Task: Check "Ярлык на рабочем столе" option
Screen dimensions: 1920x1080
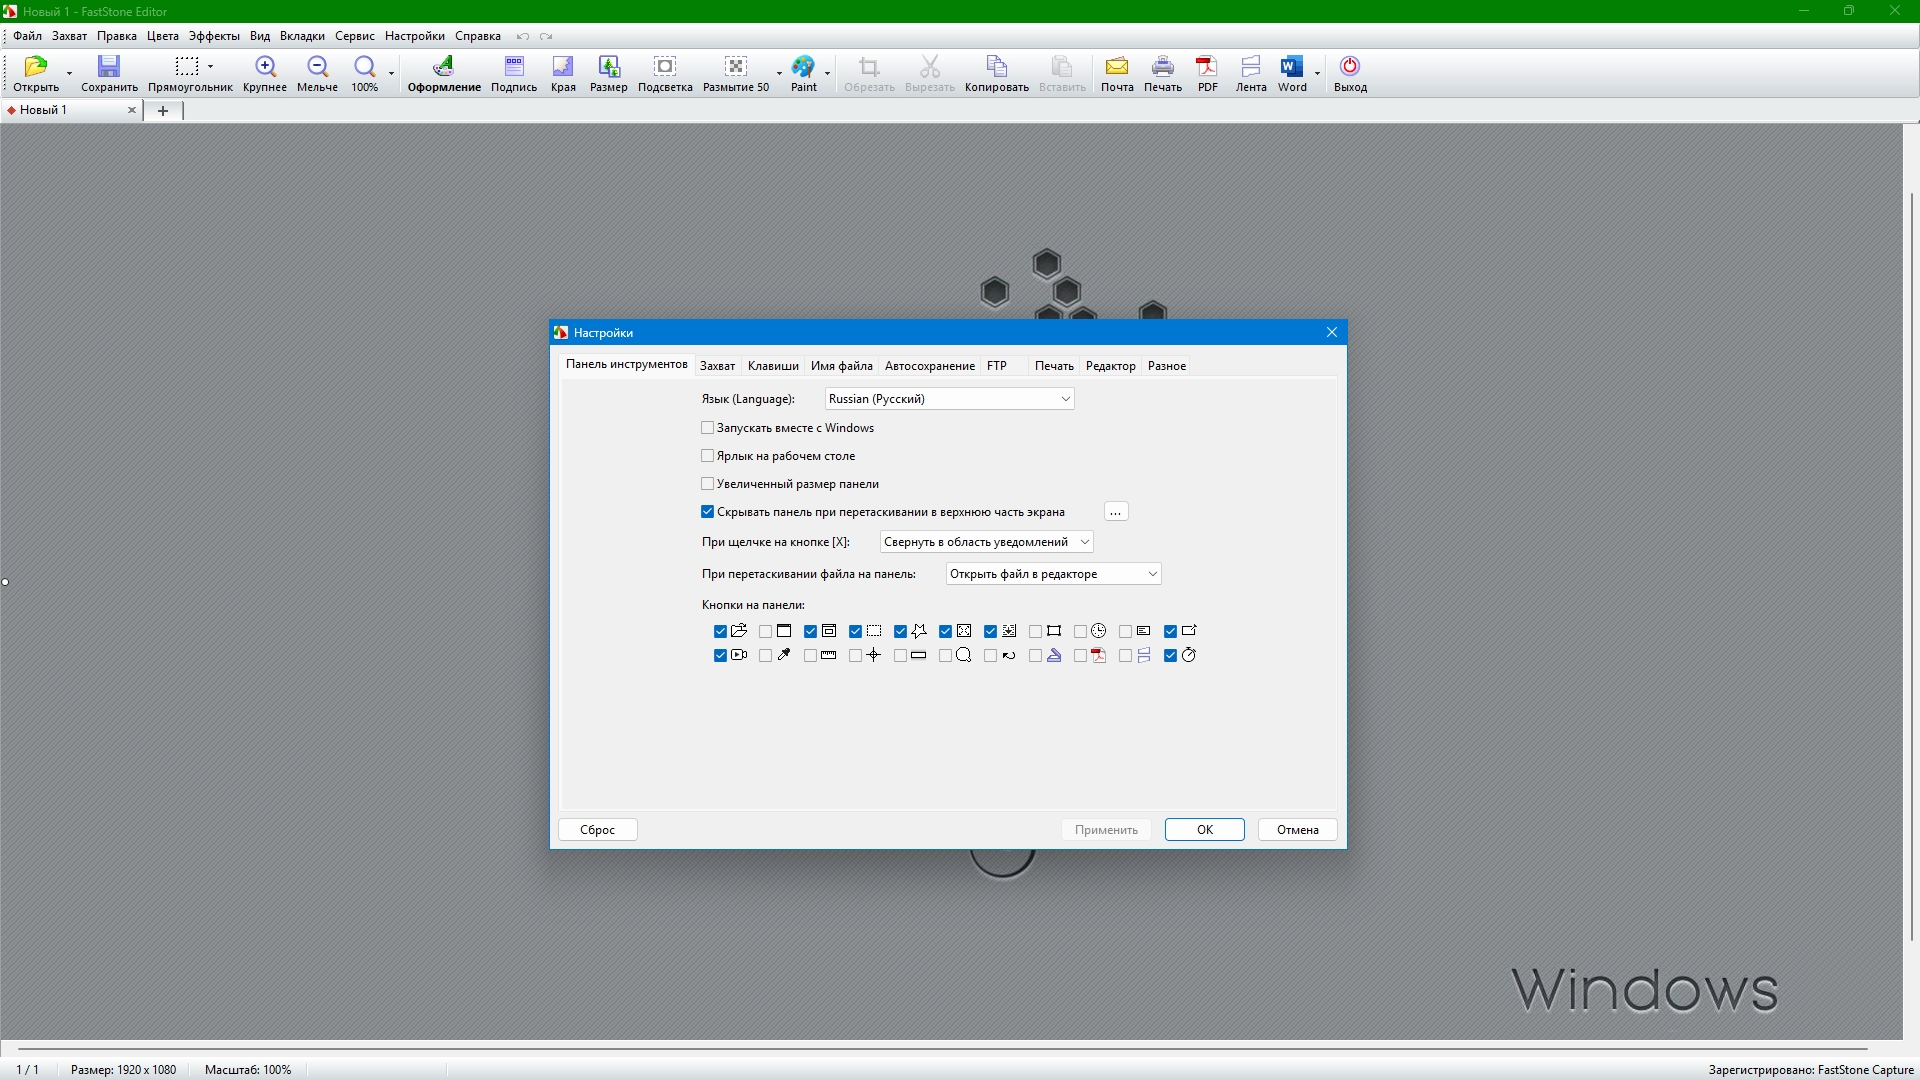Action: point(708,456)
